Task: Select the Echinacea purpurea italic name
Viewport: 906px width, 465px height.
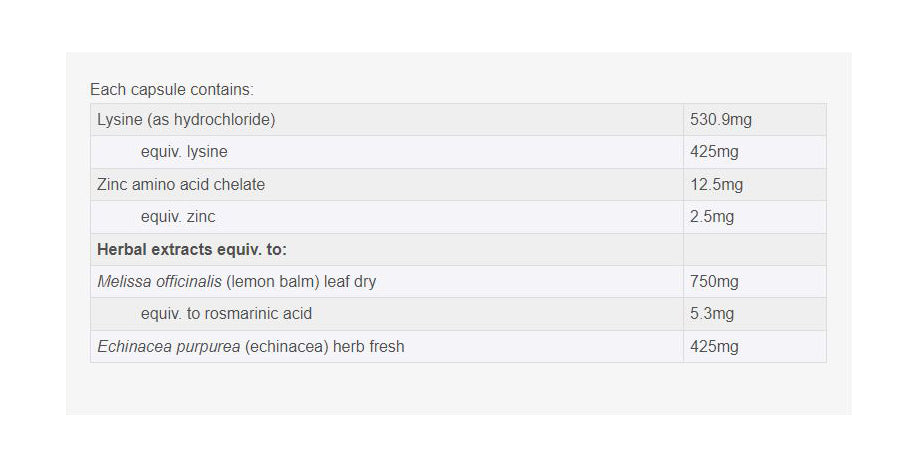Action: [x=168, y=347]
